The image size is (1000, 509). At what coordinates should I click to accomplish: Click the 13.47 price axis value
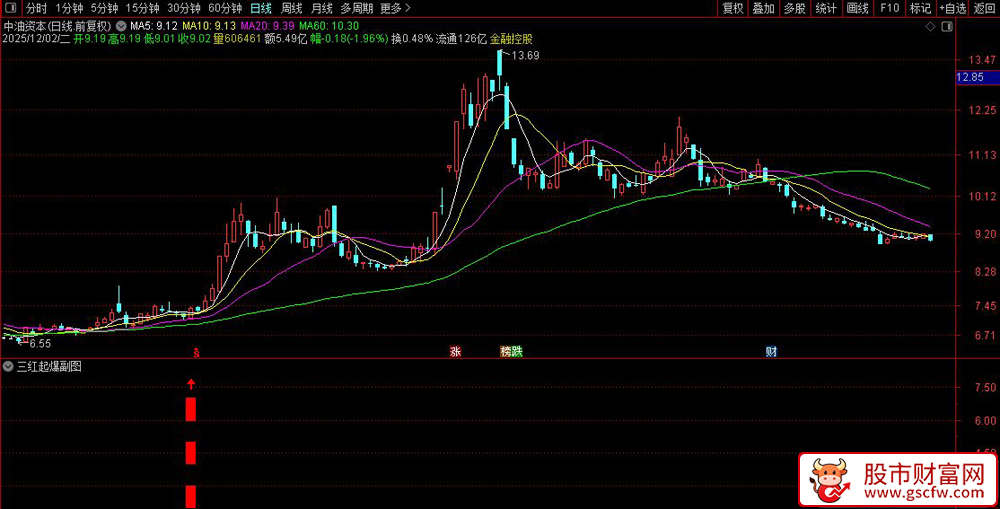[x=983, y=60]
